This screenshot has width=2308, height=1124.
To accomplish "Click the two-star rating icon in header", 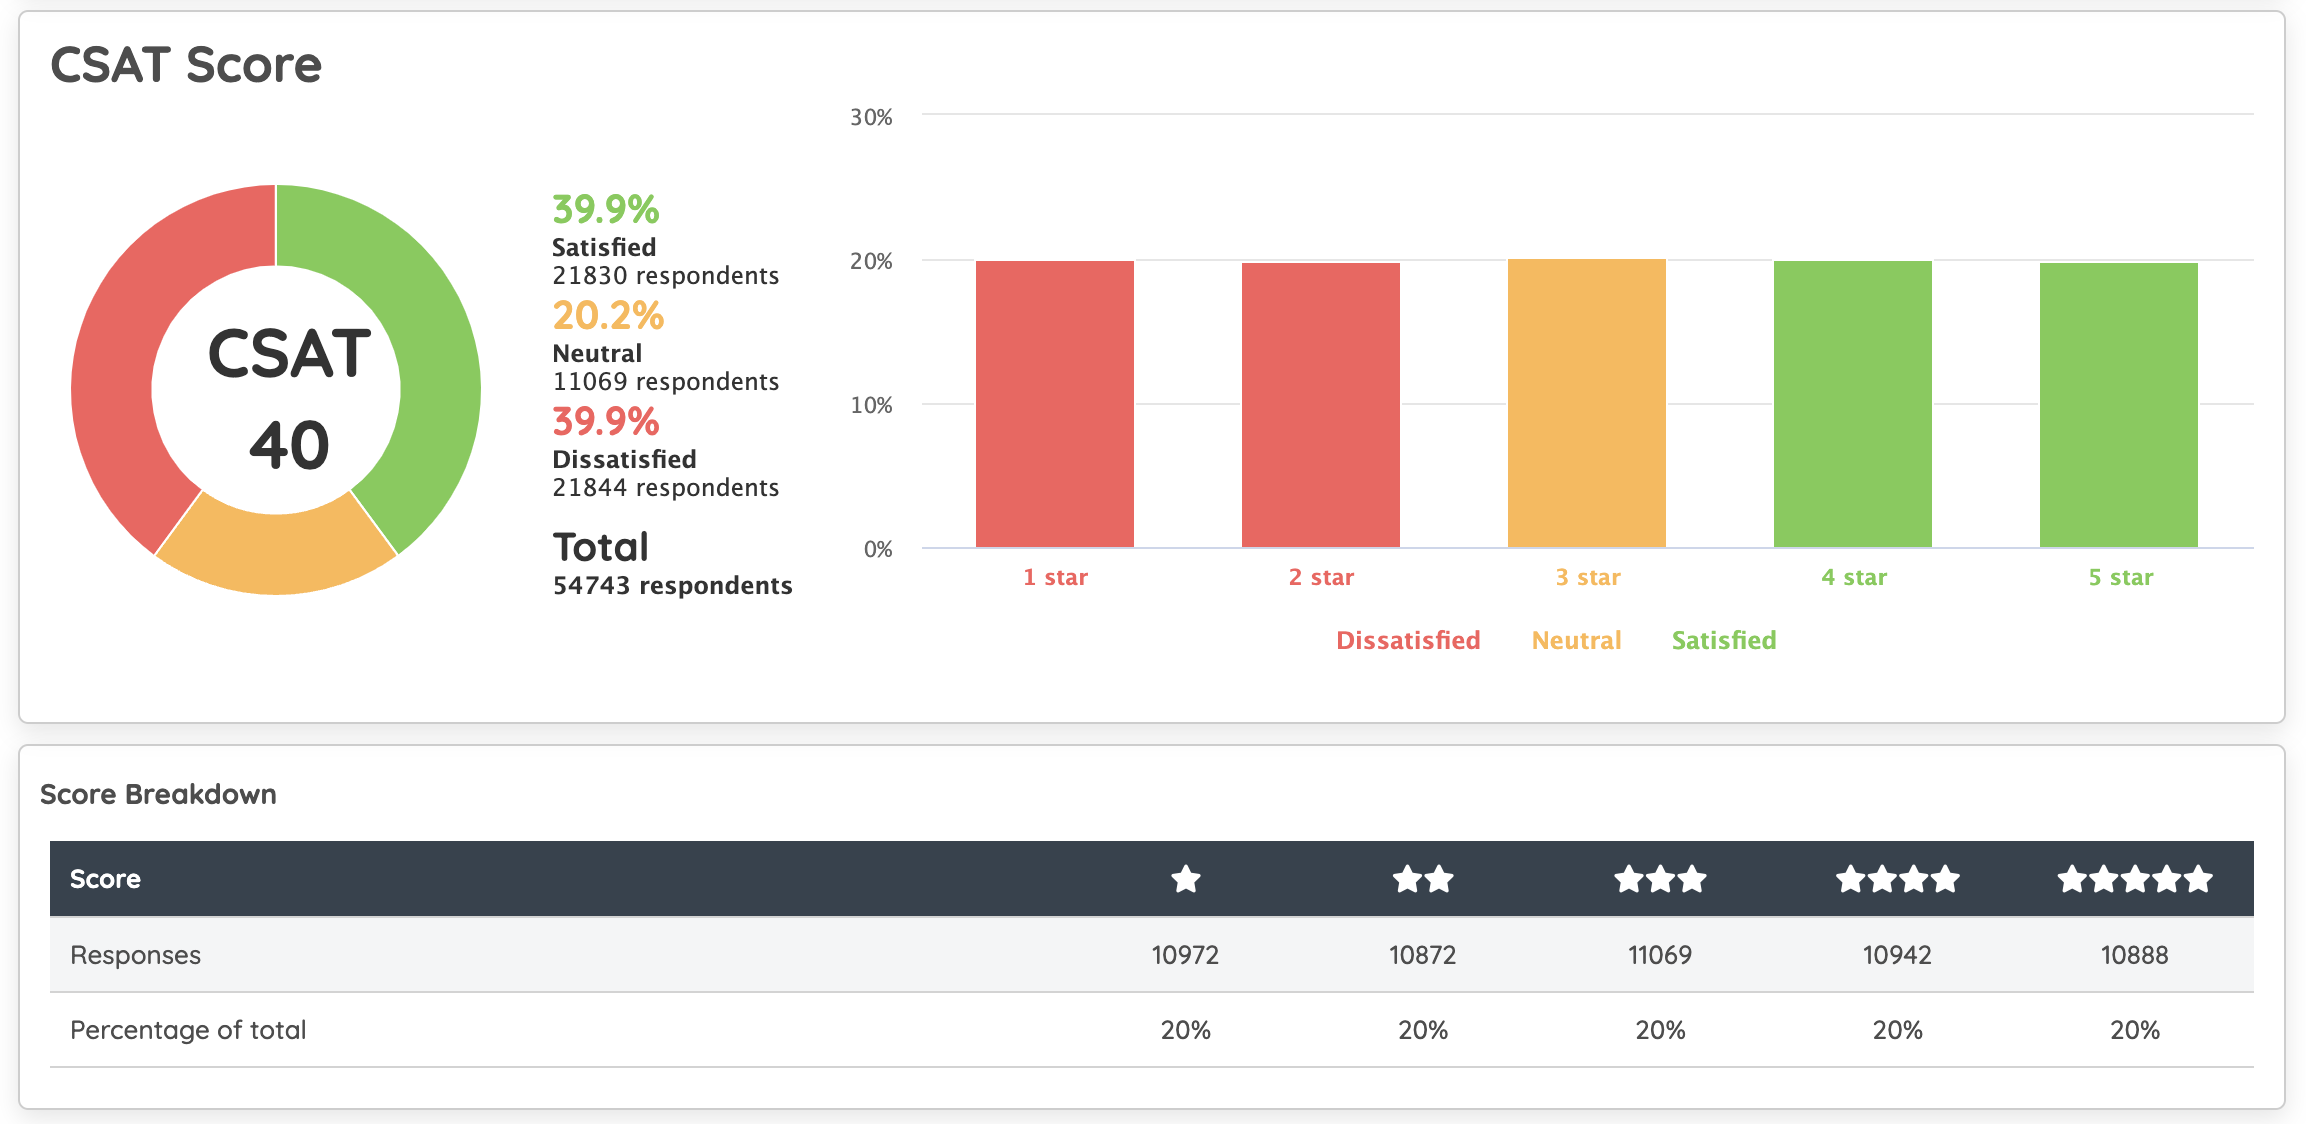I will (x=1423, y=880).
